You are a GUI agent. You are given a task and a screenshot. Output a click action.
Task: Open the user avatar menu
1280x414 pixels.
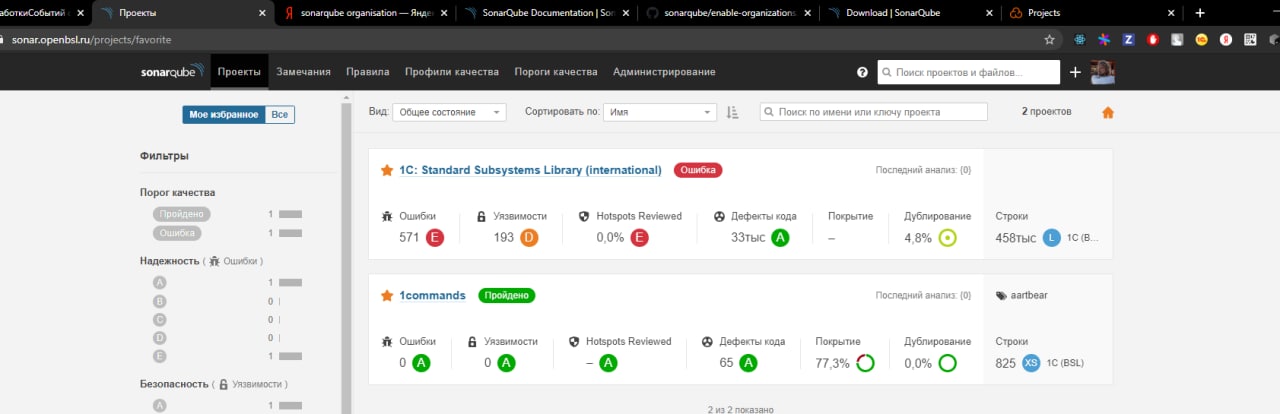tap(1102, 72)
